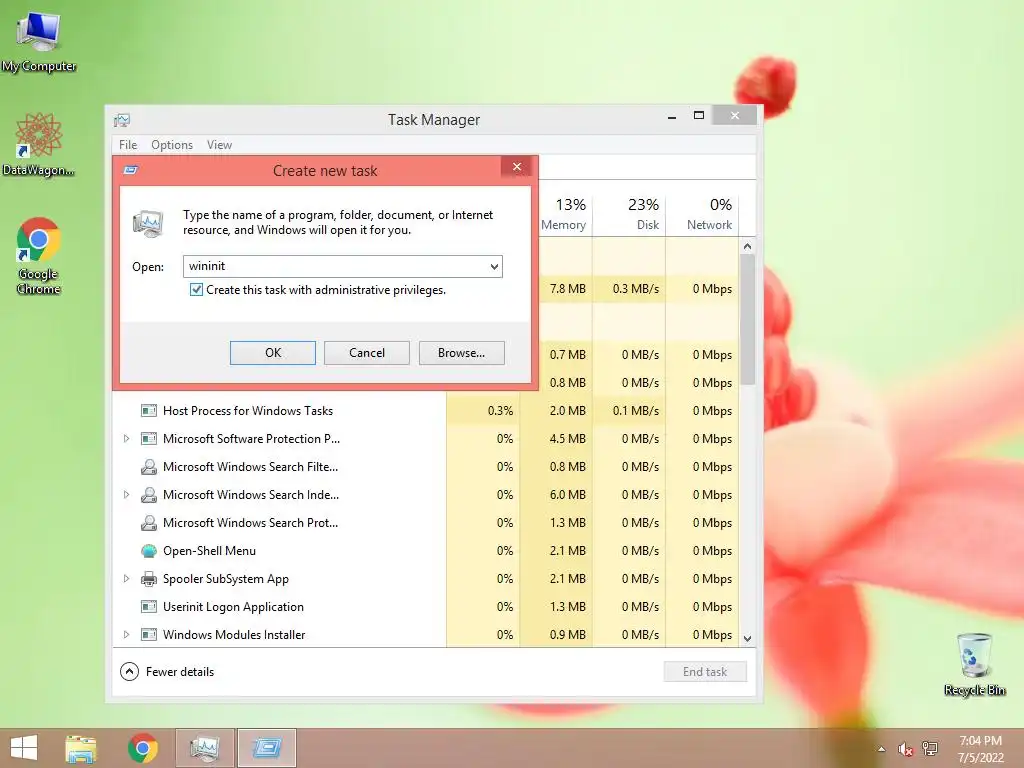Click the 0.3% CPU value
The image size is (1024, 768).
point(500,411)
